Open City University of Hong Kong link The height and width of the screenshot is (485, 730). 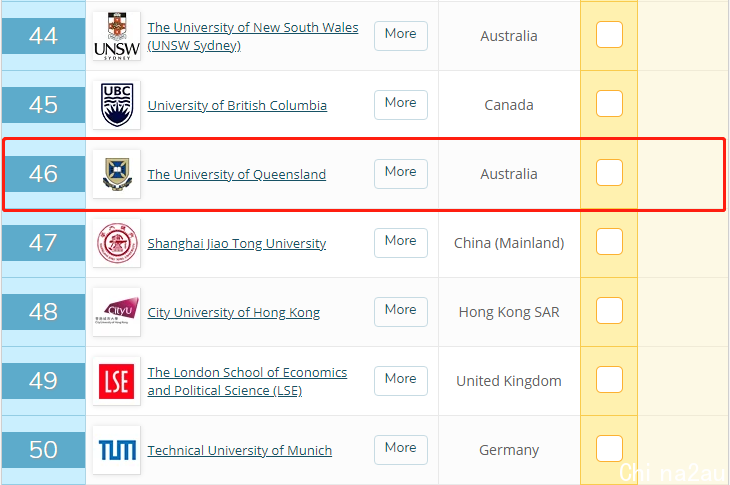coord(234,312)
